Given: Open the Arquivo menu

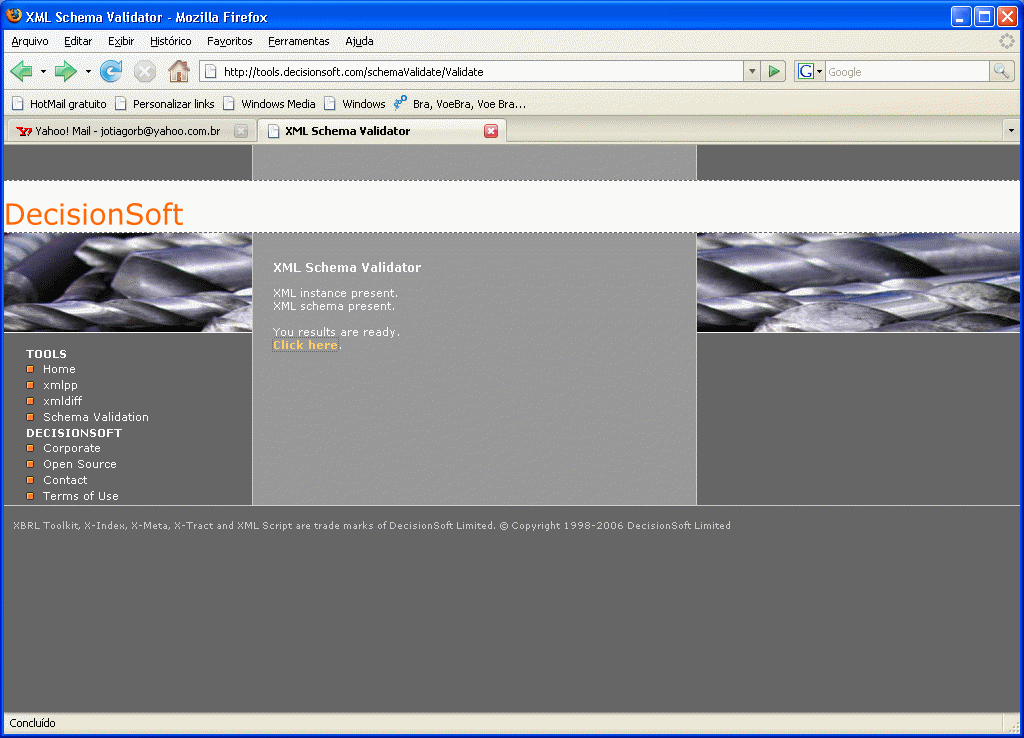Looking at the screenshot, I should tap(30, 41).
